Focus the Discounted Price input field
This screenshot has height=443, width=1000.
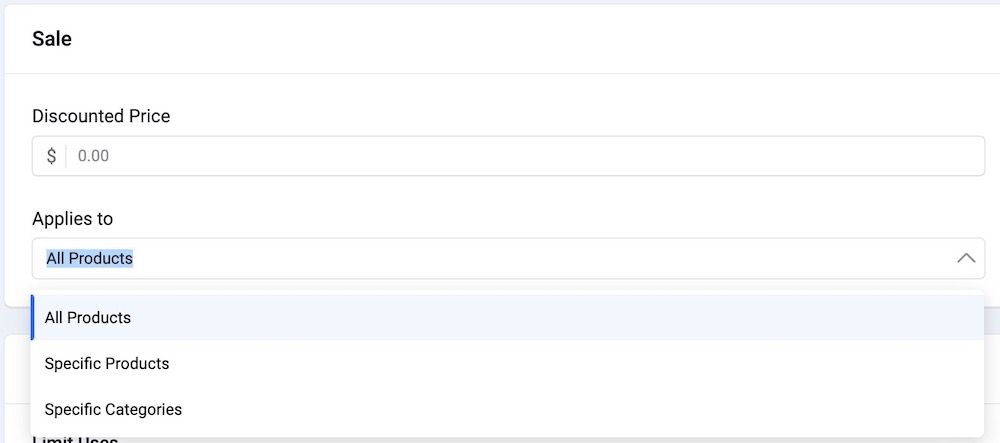tap(500, 156)
